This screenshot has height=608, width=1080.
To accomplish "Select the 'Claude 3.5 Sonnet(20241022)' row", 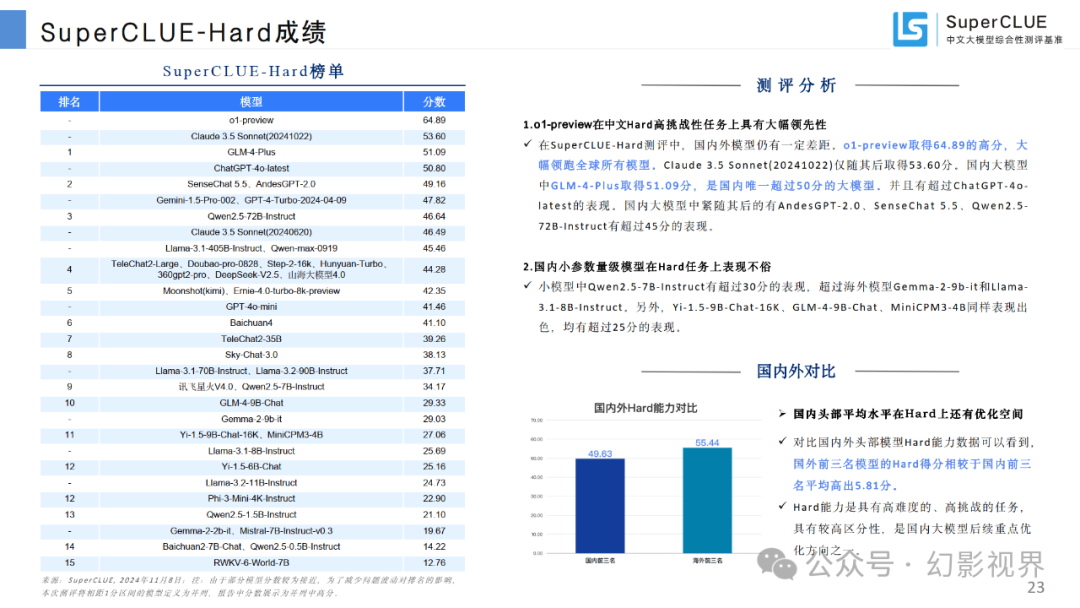I will [x=252, y=136].
